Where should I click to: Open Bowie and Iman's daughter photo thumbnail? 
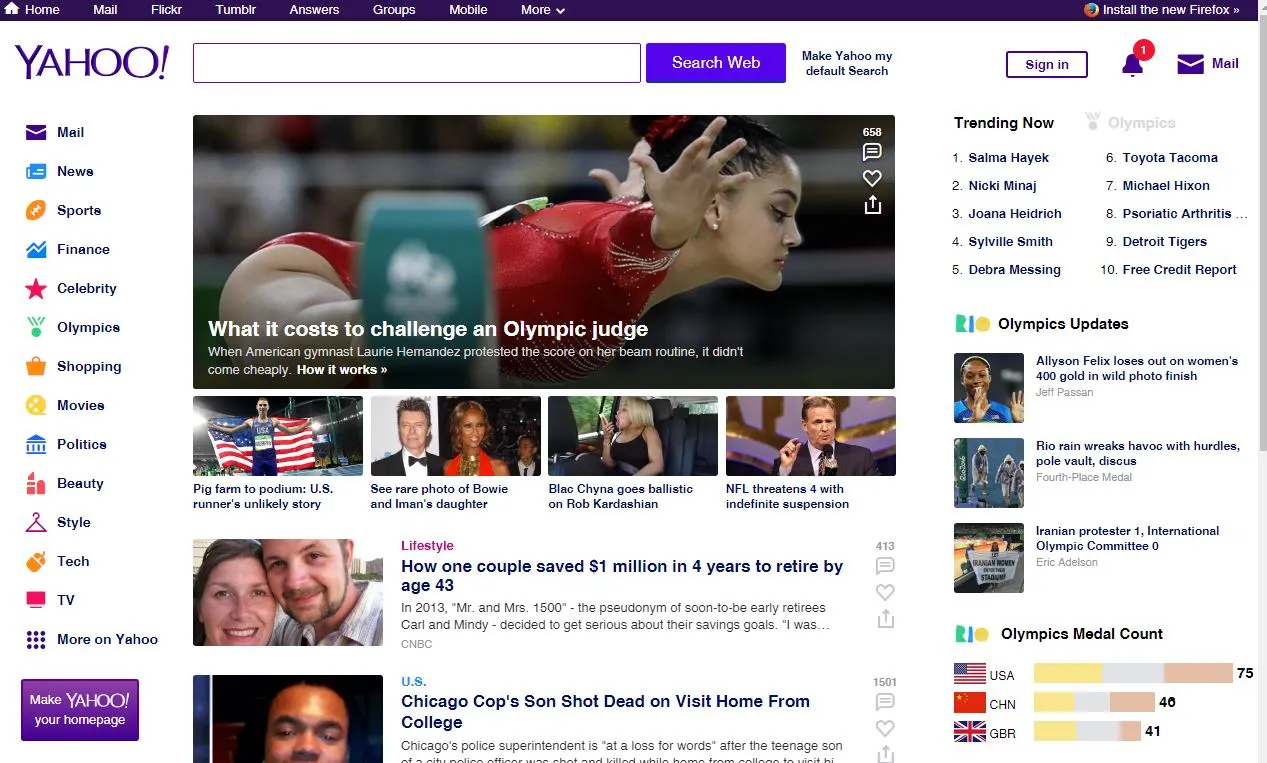[456, 436]
